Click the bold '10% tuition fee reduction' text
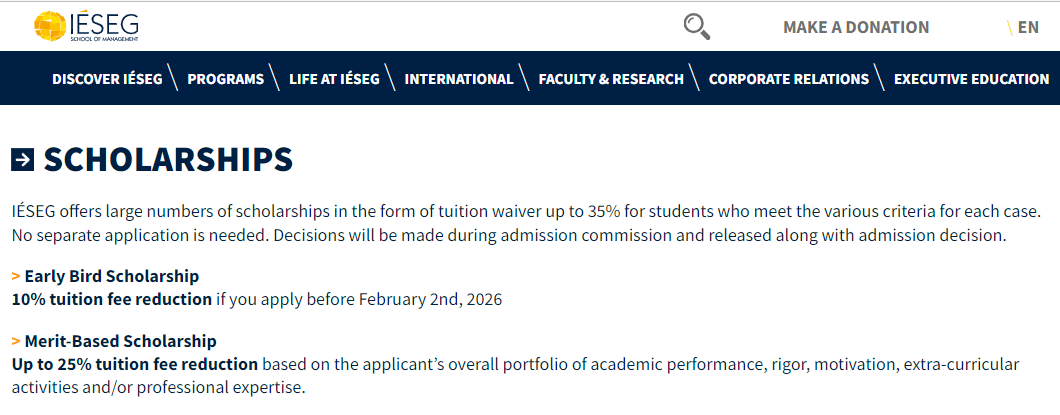This screenshot has height=415, width=1060. [x=112, y=299]
